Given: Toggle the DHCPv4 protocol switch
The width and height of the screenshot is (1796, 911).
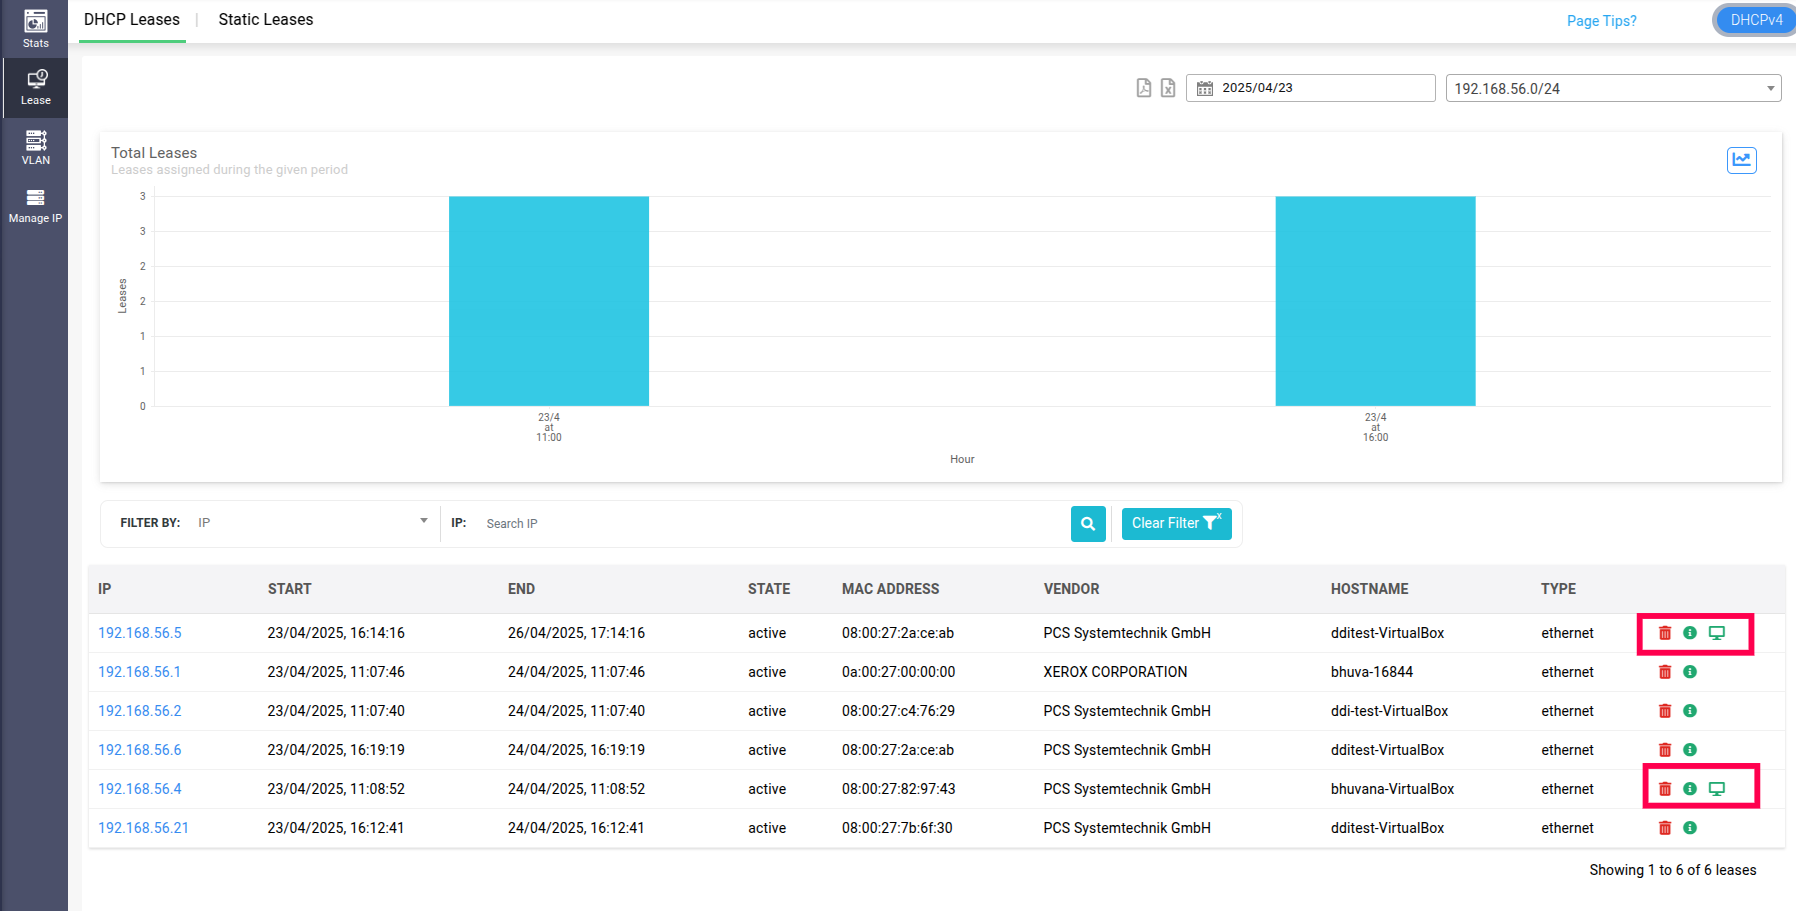Looking at the screenshot, I should tap(1755, 20).
